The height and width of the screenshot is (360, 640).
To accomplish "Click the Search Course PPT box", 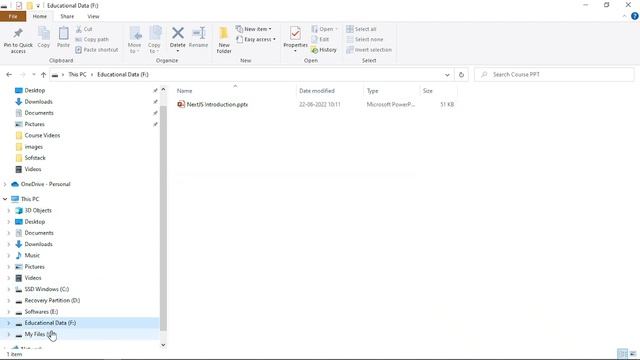I will pyautogui.click(x=554, y=75).
